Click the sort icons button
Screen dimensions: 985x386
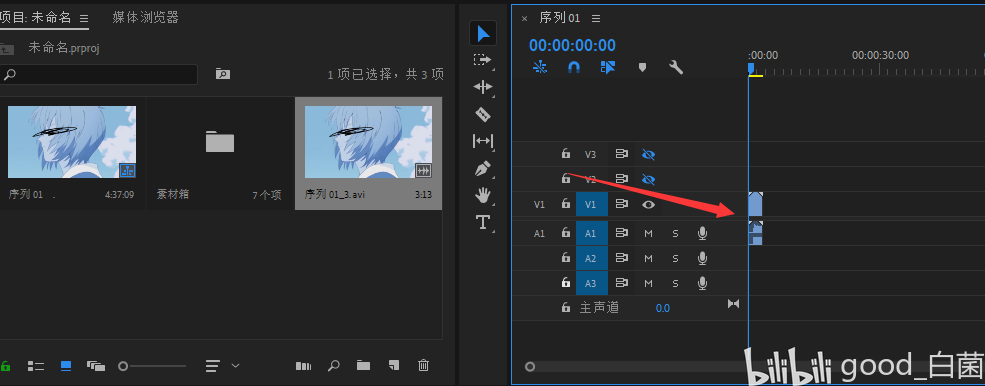point(213,366)
